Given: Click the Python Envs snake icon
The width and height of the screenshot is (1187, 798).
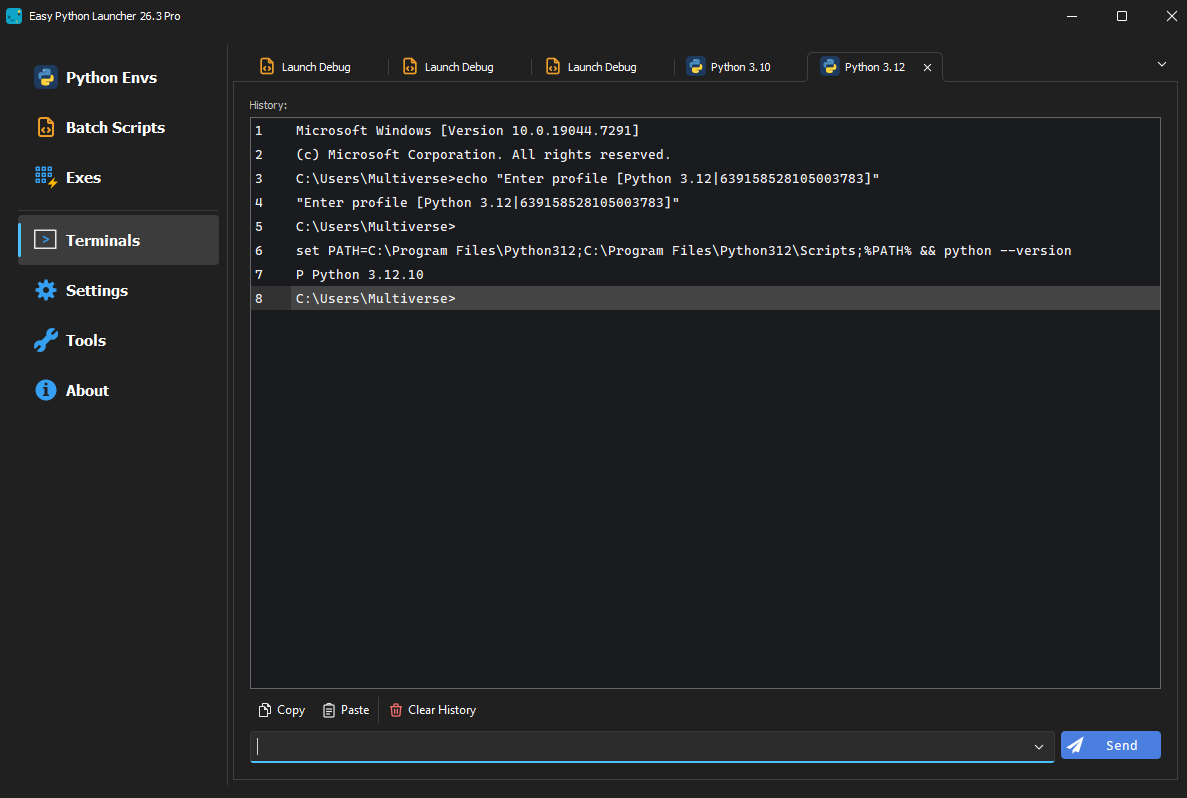Looking at the screenshot, I should point(45,77).
